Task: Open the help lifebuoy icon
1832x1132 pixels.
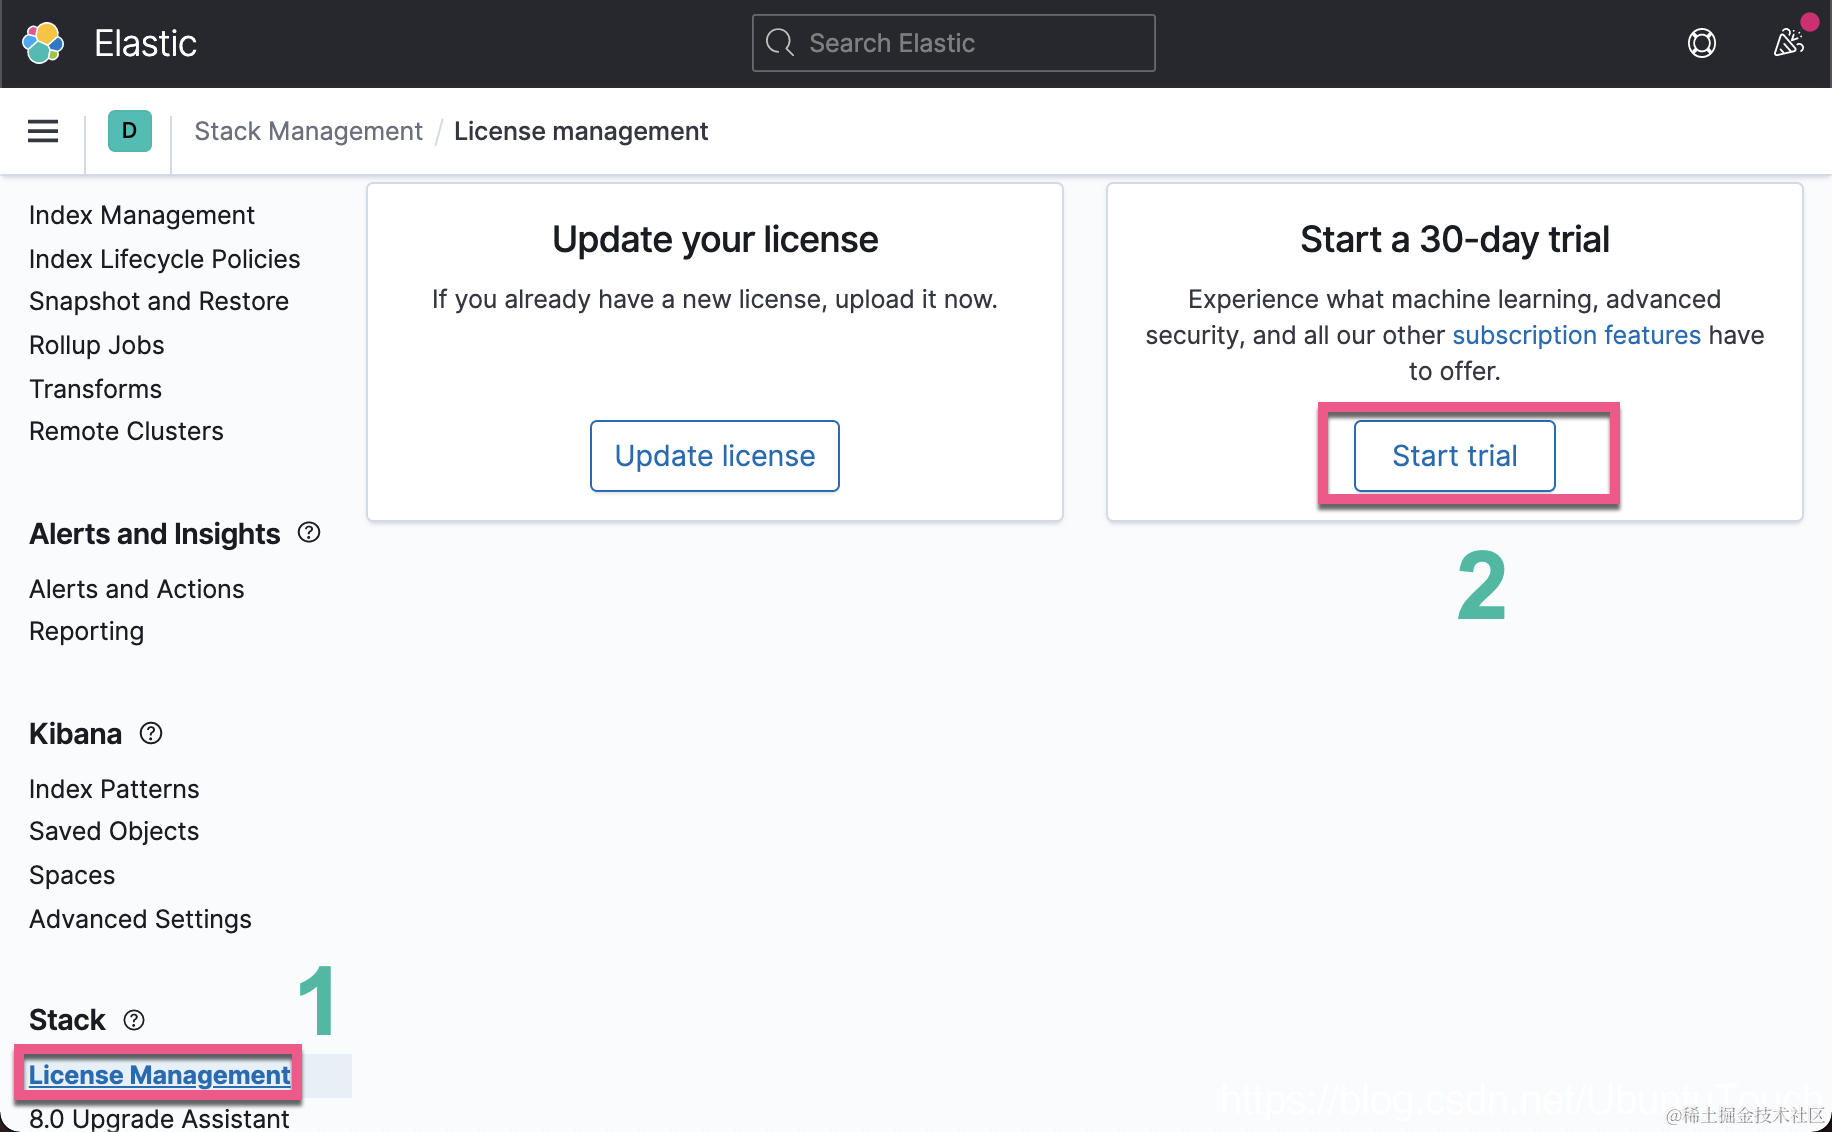Action: pos(1702,43)
